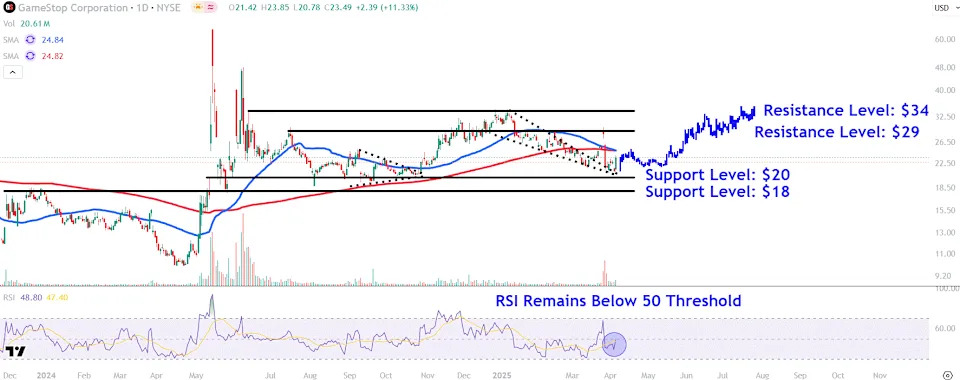
Task: Click the orange market status sun icon
Action: pyautogui.click(x=199, y=8)
